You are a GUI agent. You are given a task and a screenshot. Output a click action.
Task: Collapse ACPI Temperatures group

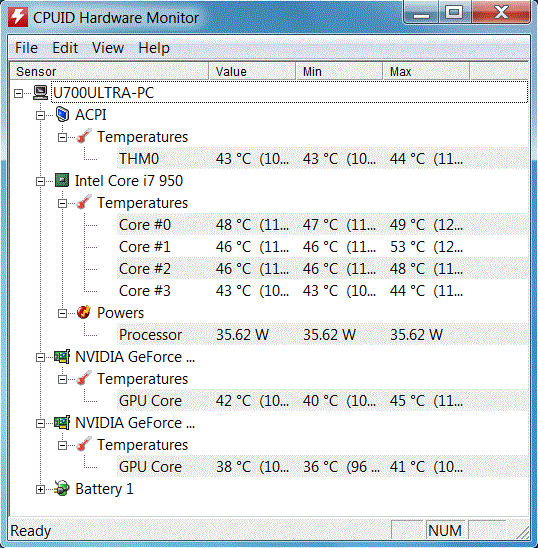63,137
